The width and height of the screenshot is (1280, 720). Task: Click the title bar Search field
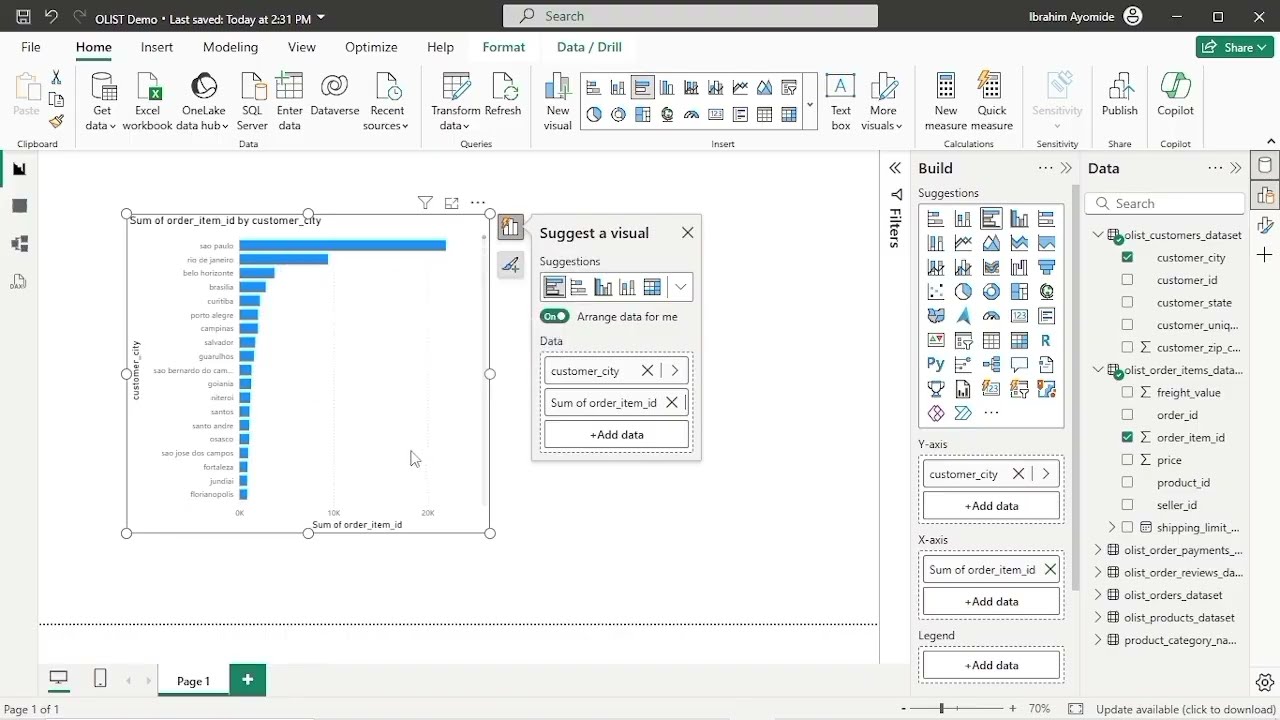pyautogui.click(x=690, y=16)
